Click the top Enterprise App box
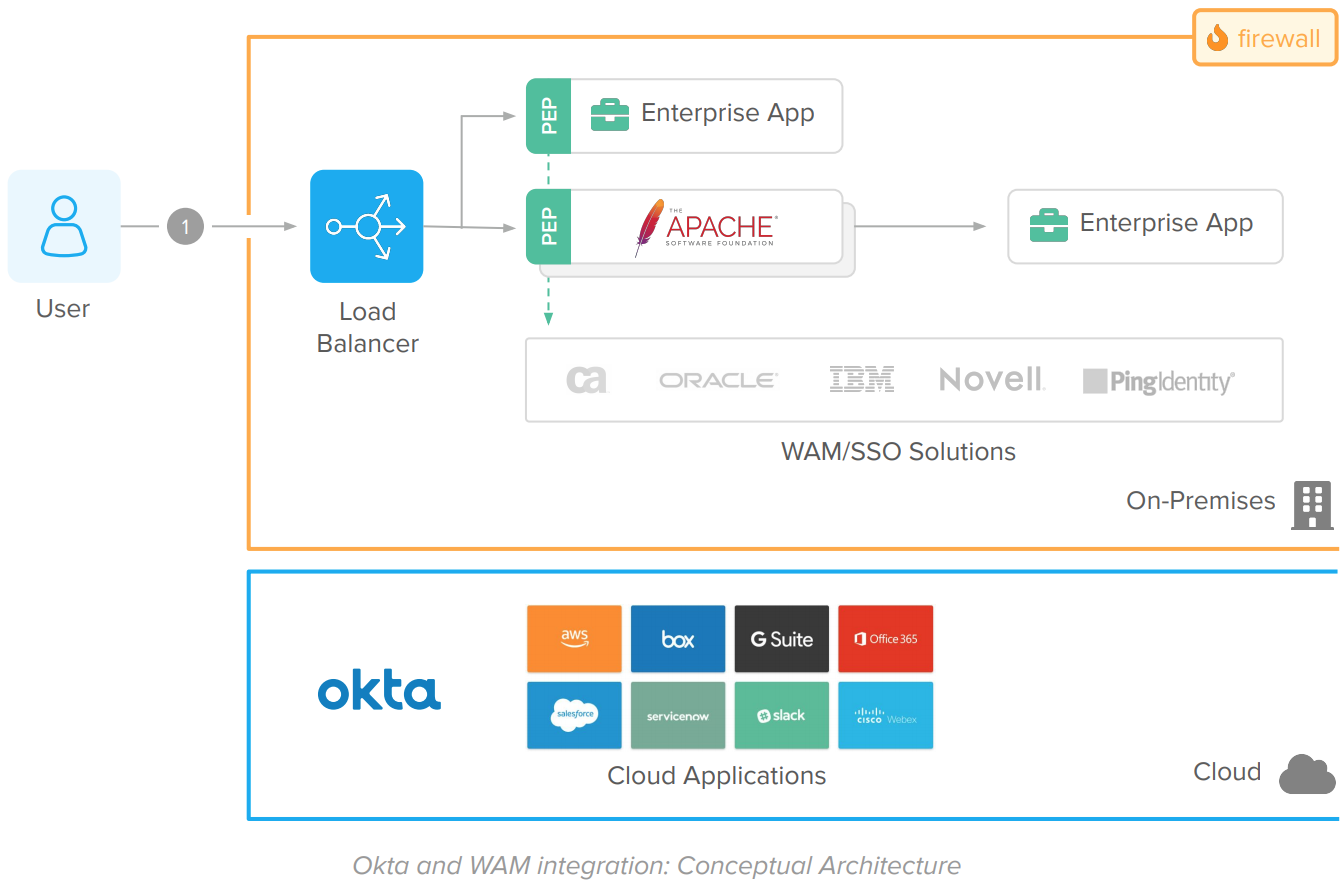This screenshot has width=1344, height=892. coord(706,115)
